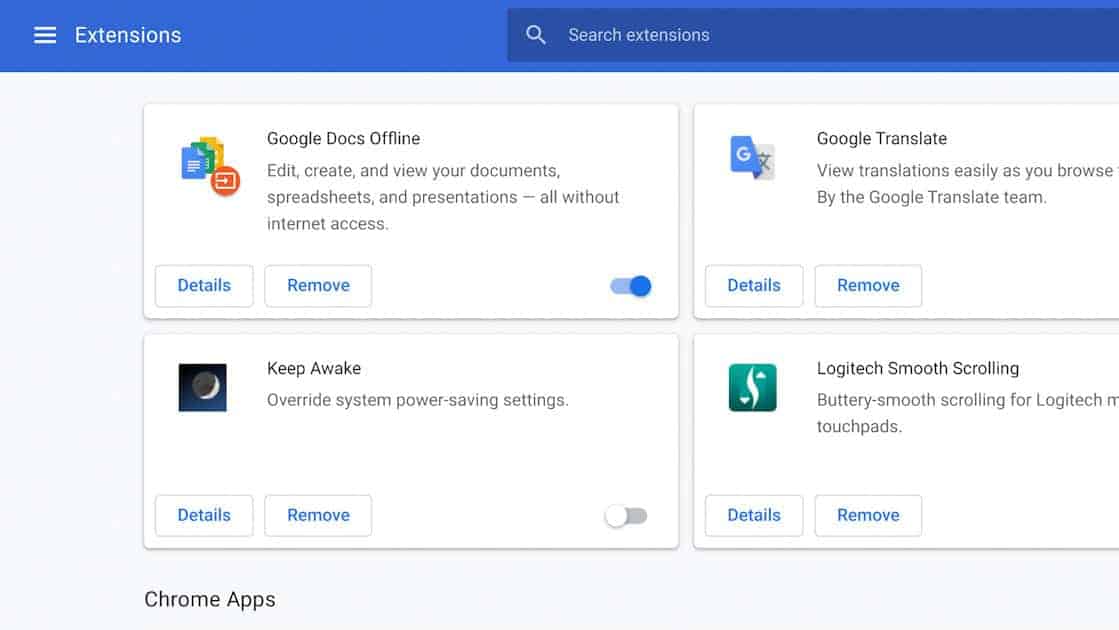
Task: Remove the Google Translate extension
Action: click(x=868, y=286)
